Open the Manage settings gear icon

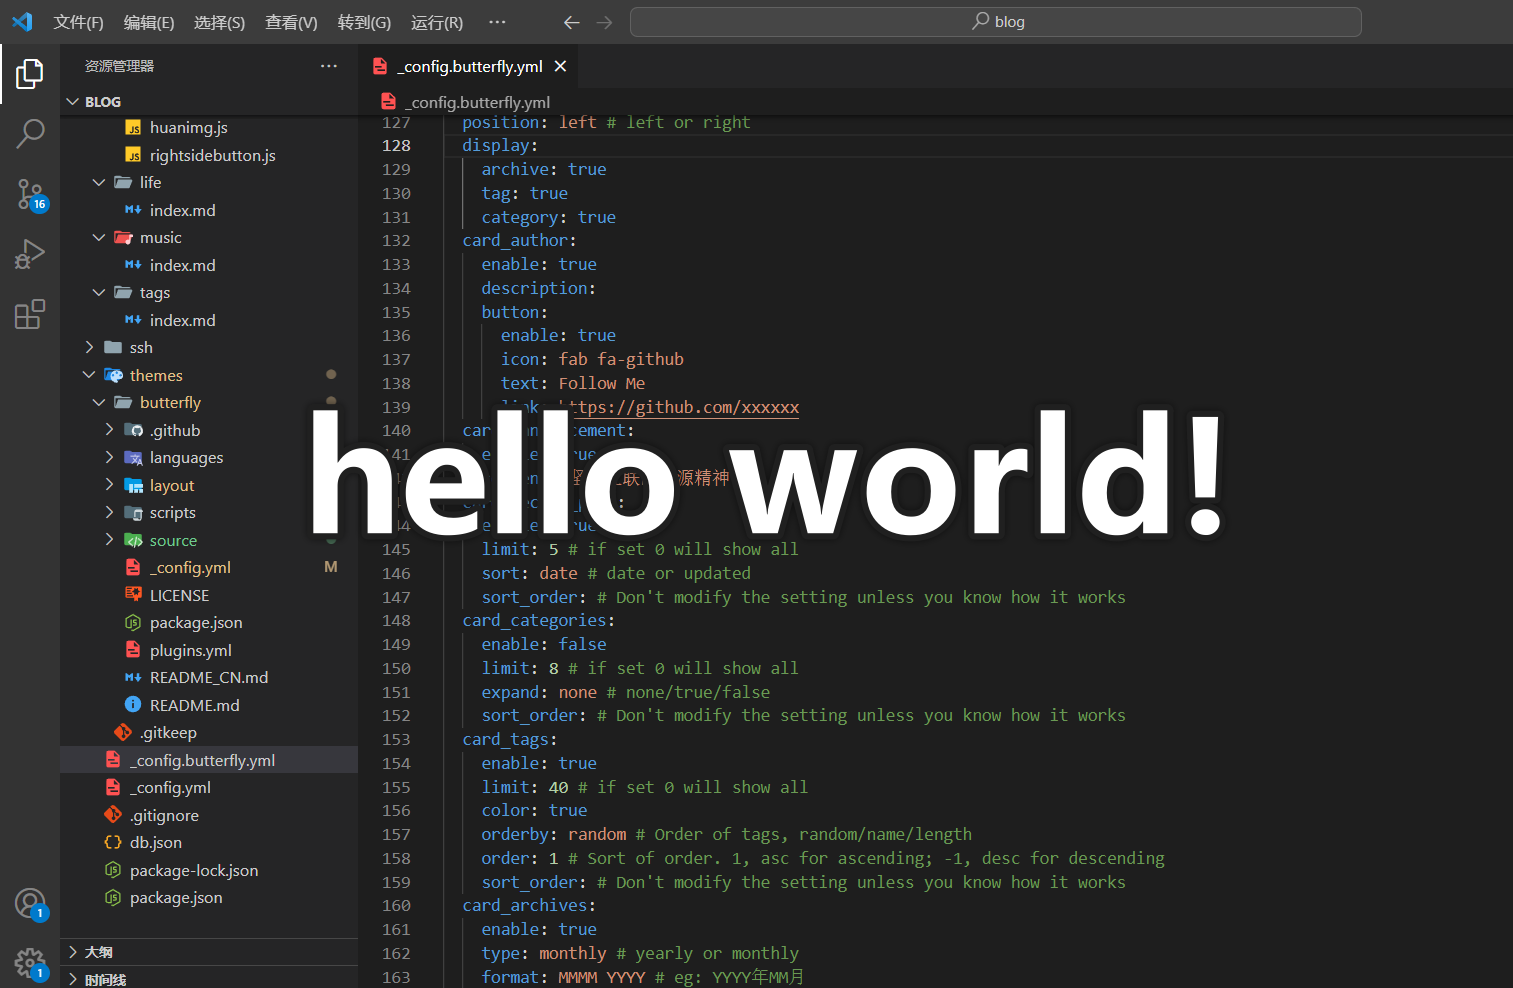point(30,964)
